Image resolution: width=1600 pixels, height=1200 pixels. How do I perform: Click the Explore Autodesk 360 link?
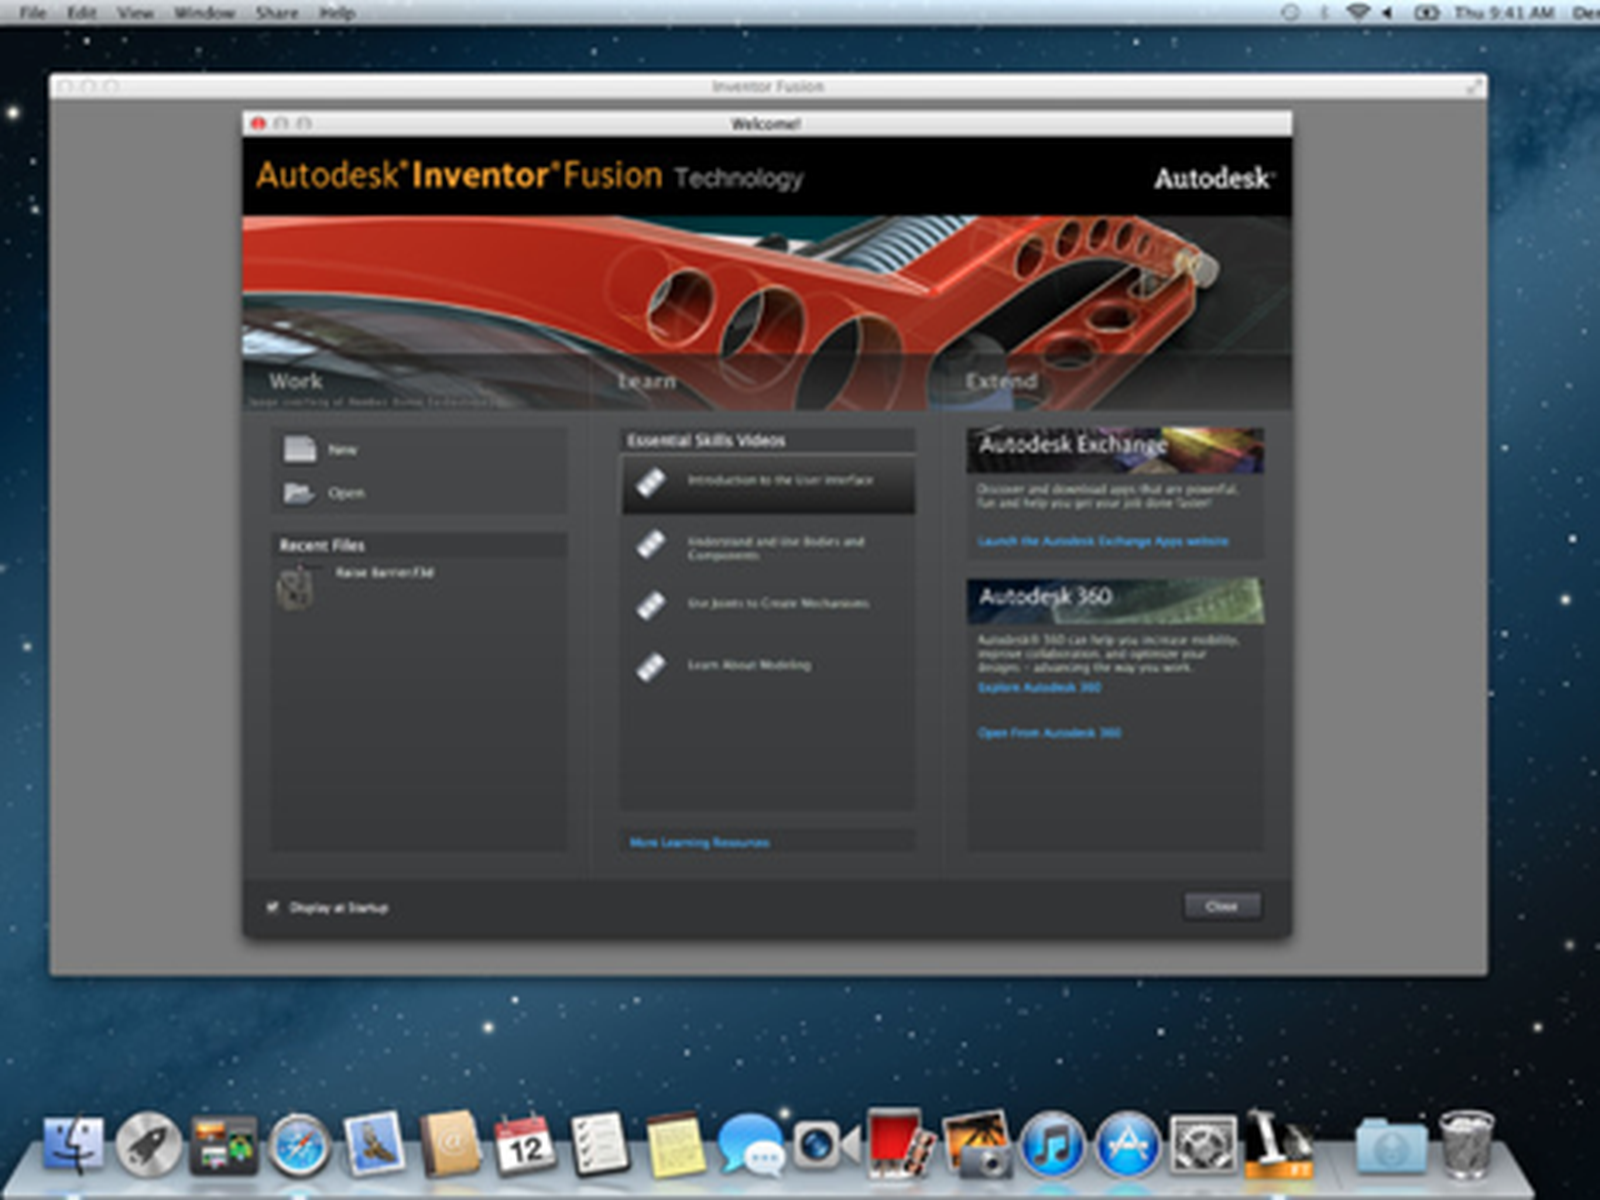click(x=1038, y=688)
